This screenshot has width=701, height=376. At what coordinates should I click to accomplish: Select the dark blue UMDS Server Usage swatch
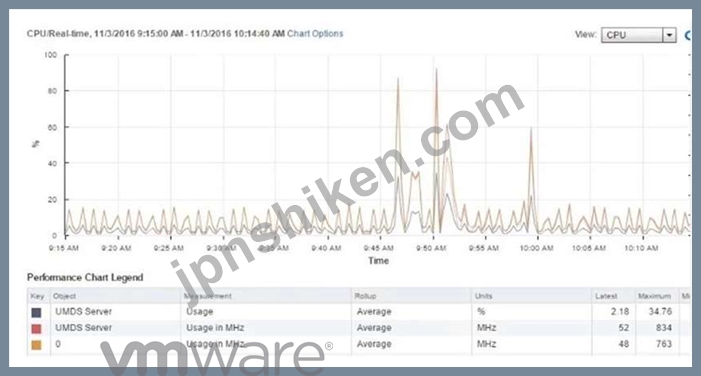click(36, 312)
